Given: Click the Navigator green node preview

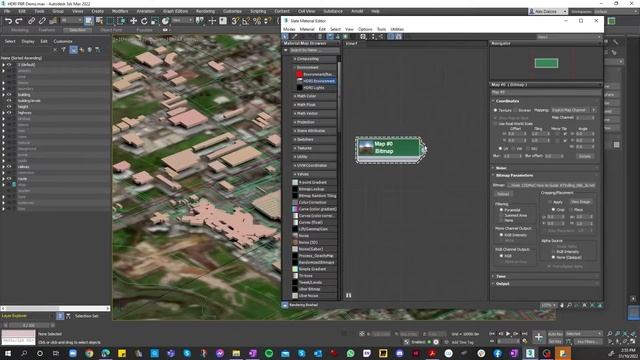Looking at the screenshot, I should tap(546, 63).
